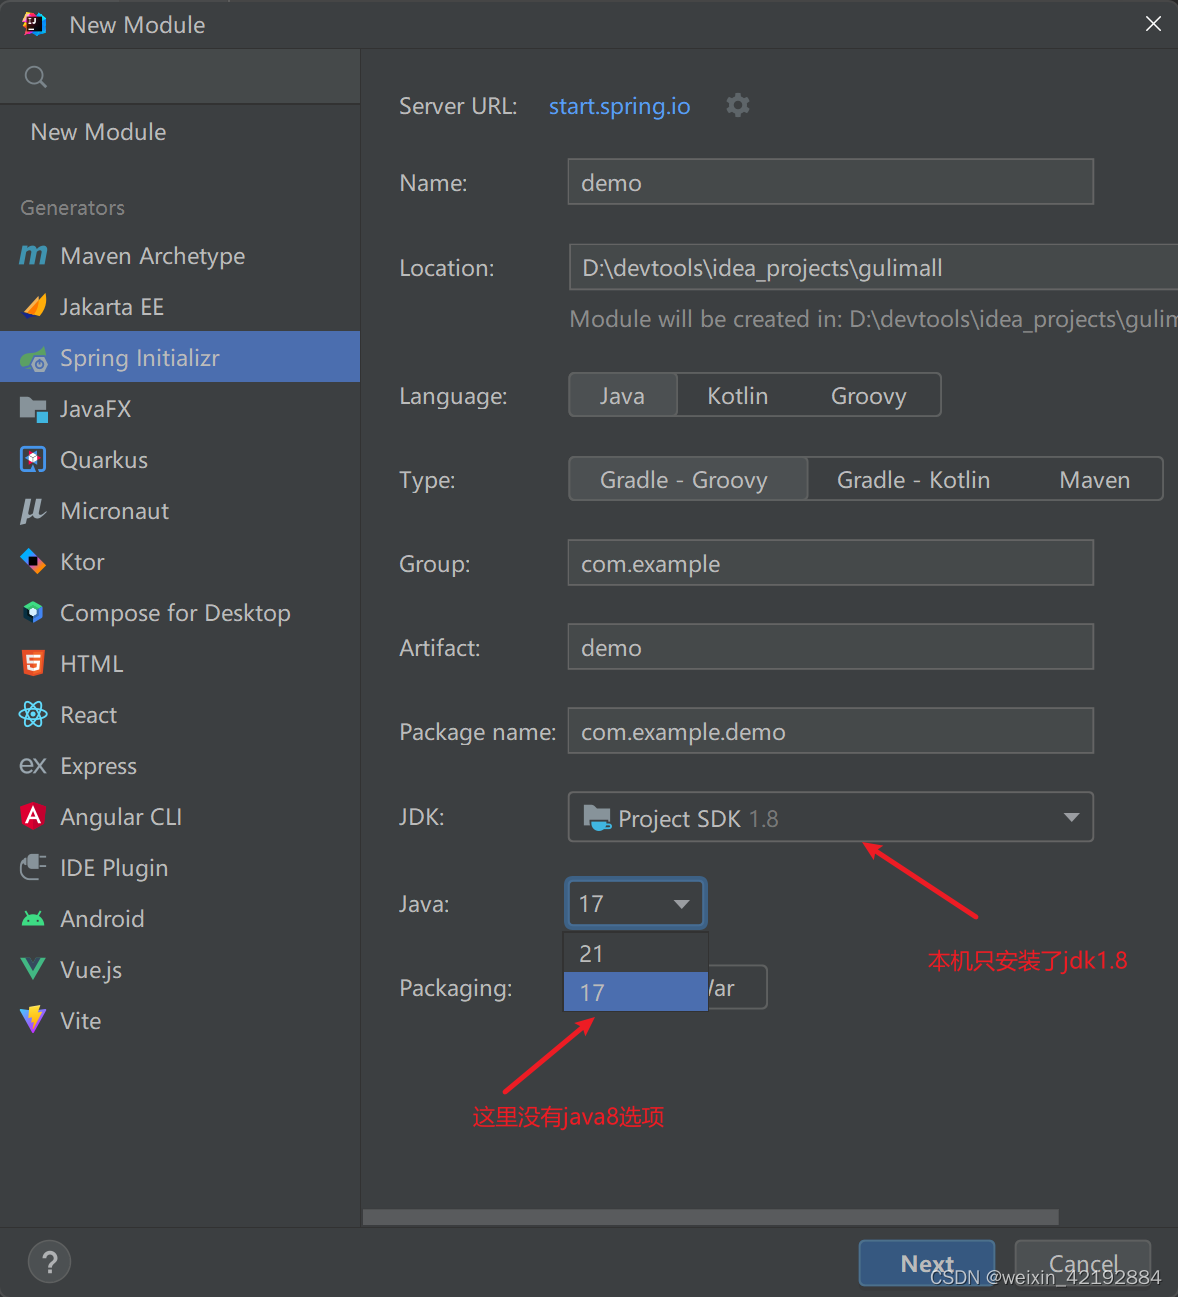The height and width of the screenshot is (1297, 1178).
Task: Select the Maven Archetype generator icon
Action: pos(33,256)
